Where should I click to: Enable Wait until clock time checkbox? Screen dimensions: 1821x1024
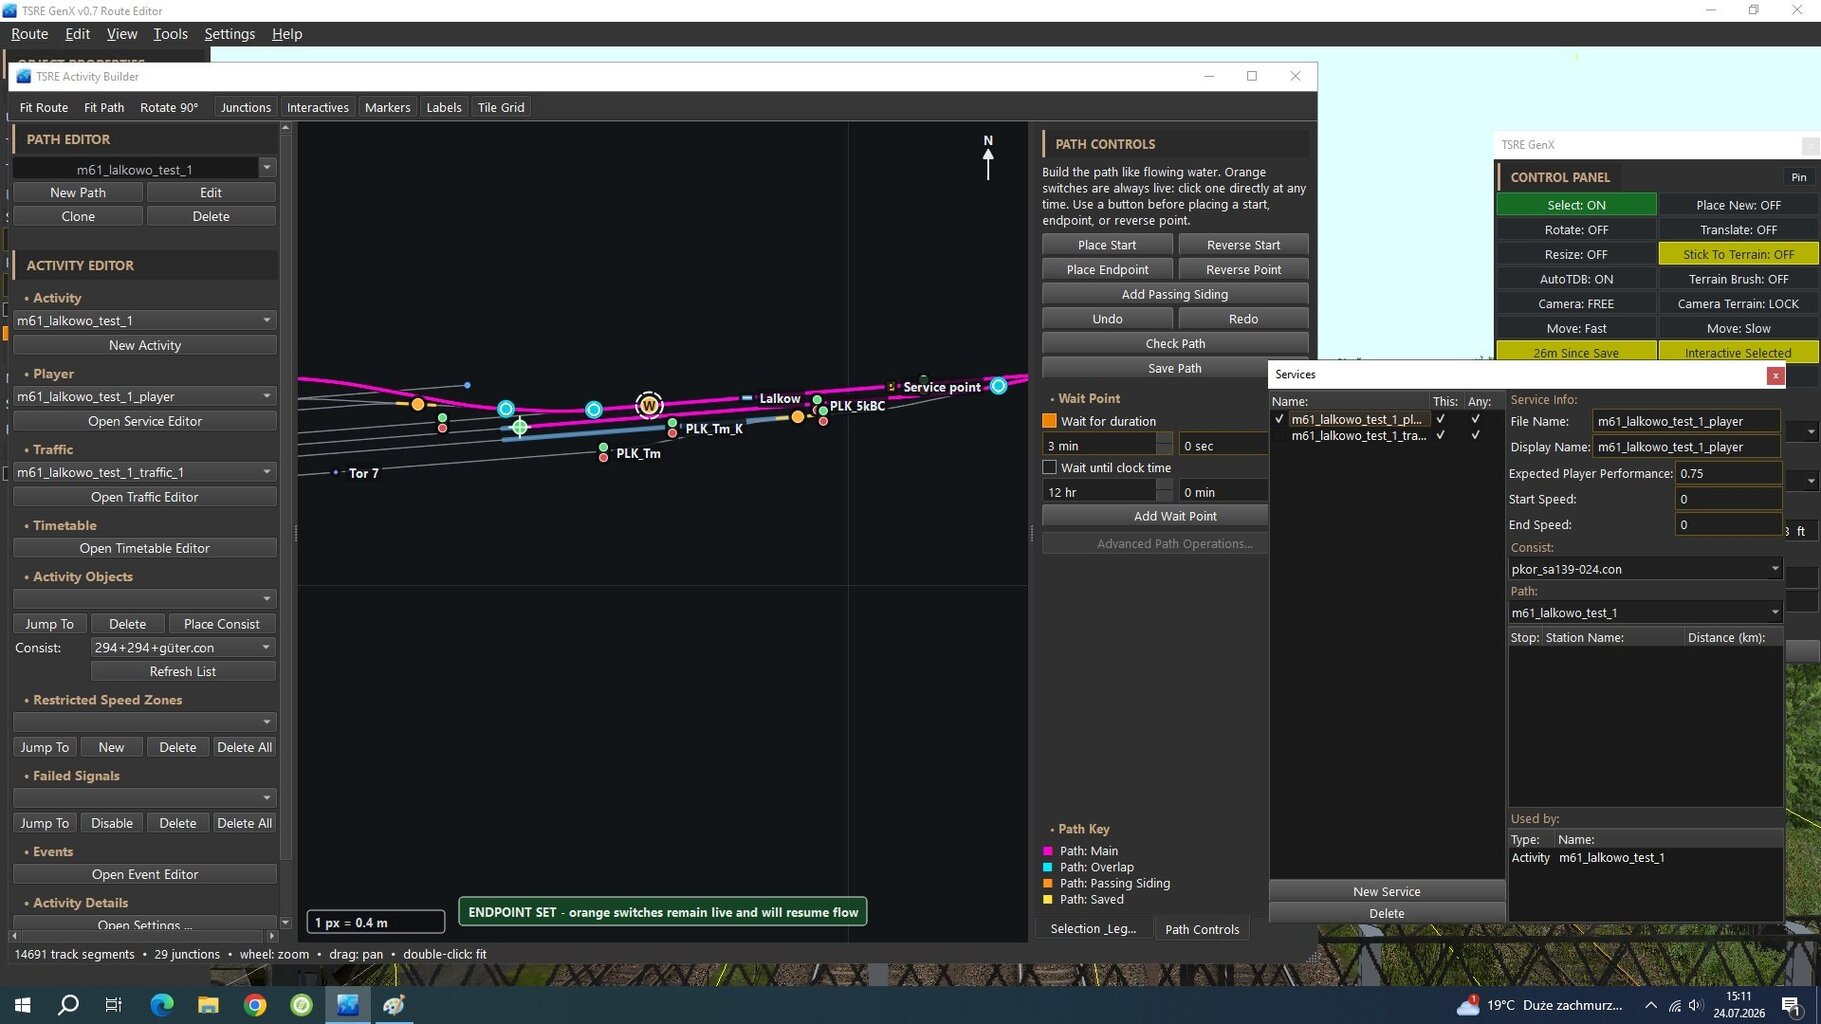click(1049, 467)
